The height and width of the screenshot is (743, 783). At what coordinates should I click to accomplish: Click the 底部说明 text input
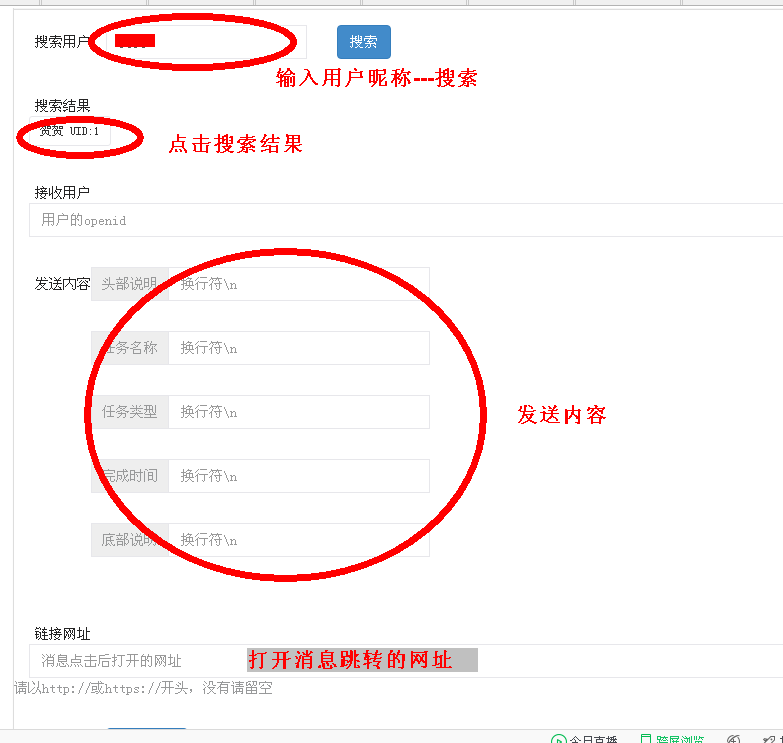(298, 540)
